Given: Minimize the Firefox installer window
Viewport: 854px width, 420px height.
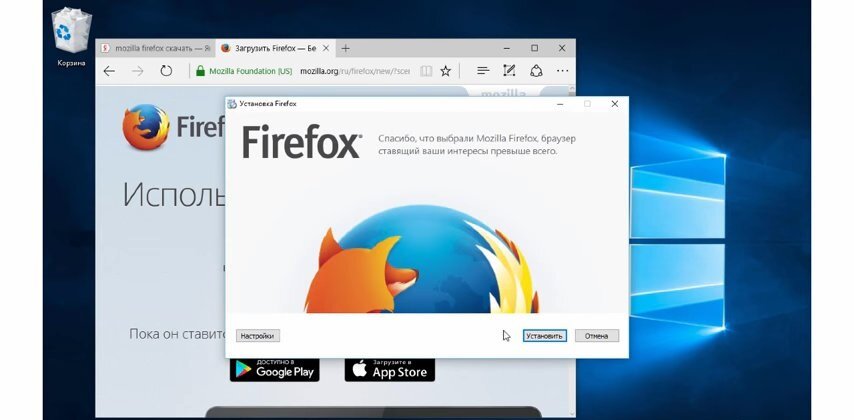Looking at the screenshot, I should tap(560, 104).
